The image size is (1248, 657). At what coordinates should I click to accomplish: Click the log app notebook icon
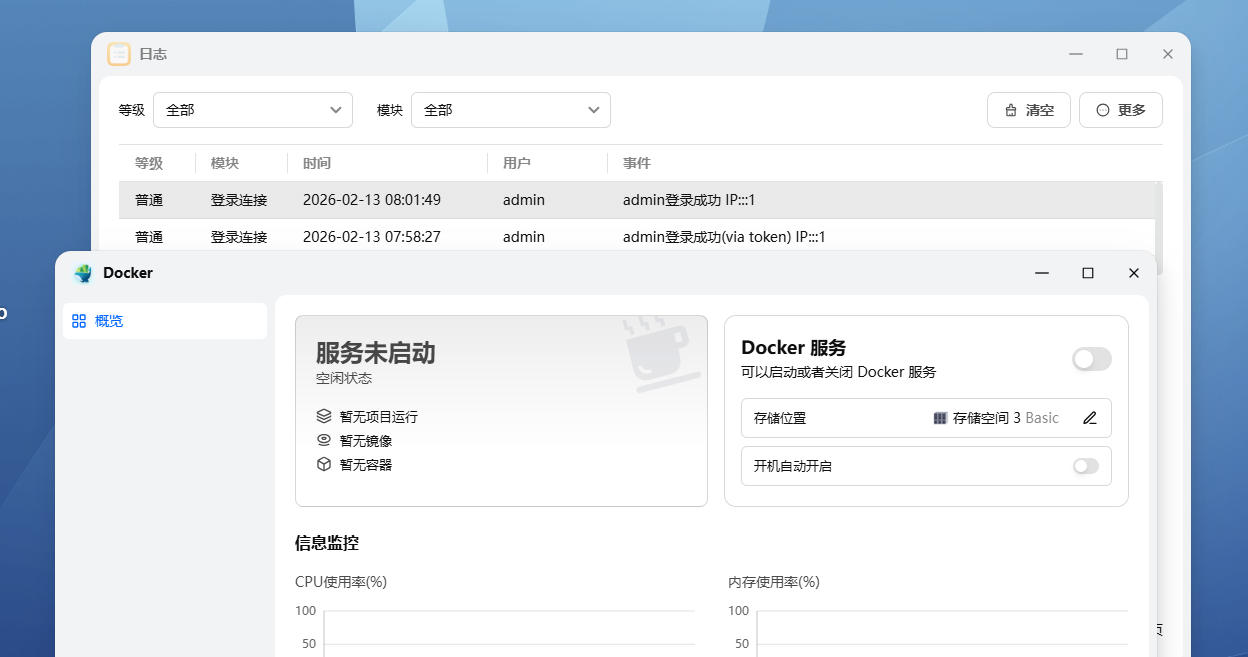coord(119,54)
